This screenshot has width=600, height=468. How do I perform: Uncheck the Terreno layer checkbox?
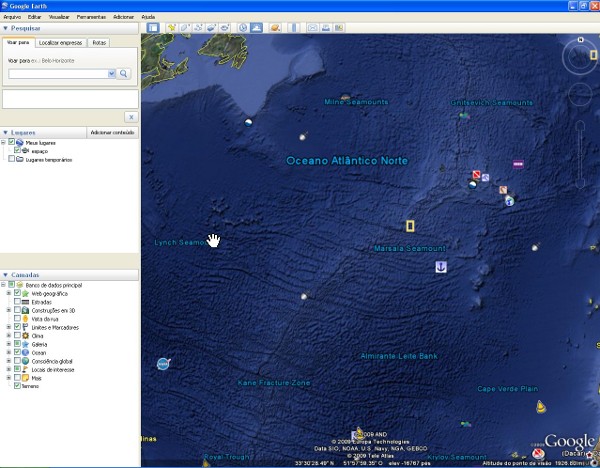point(18,388)
